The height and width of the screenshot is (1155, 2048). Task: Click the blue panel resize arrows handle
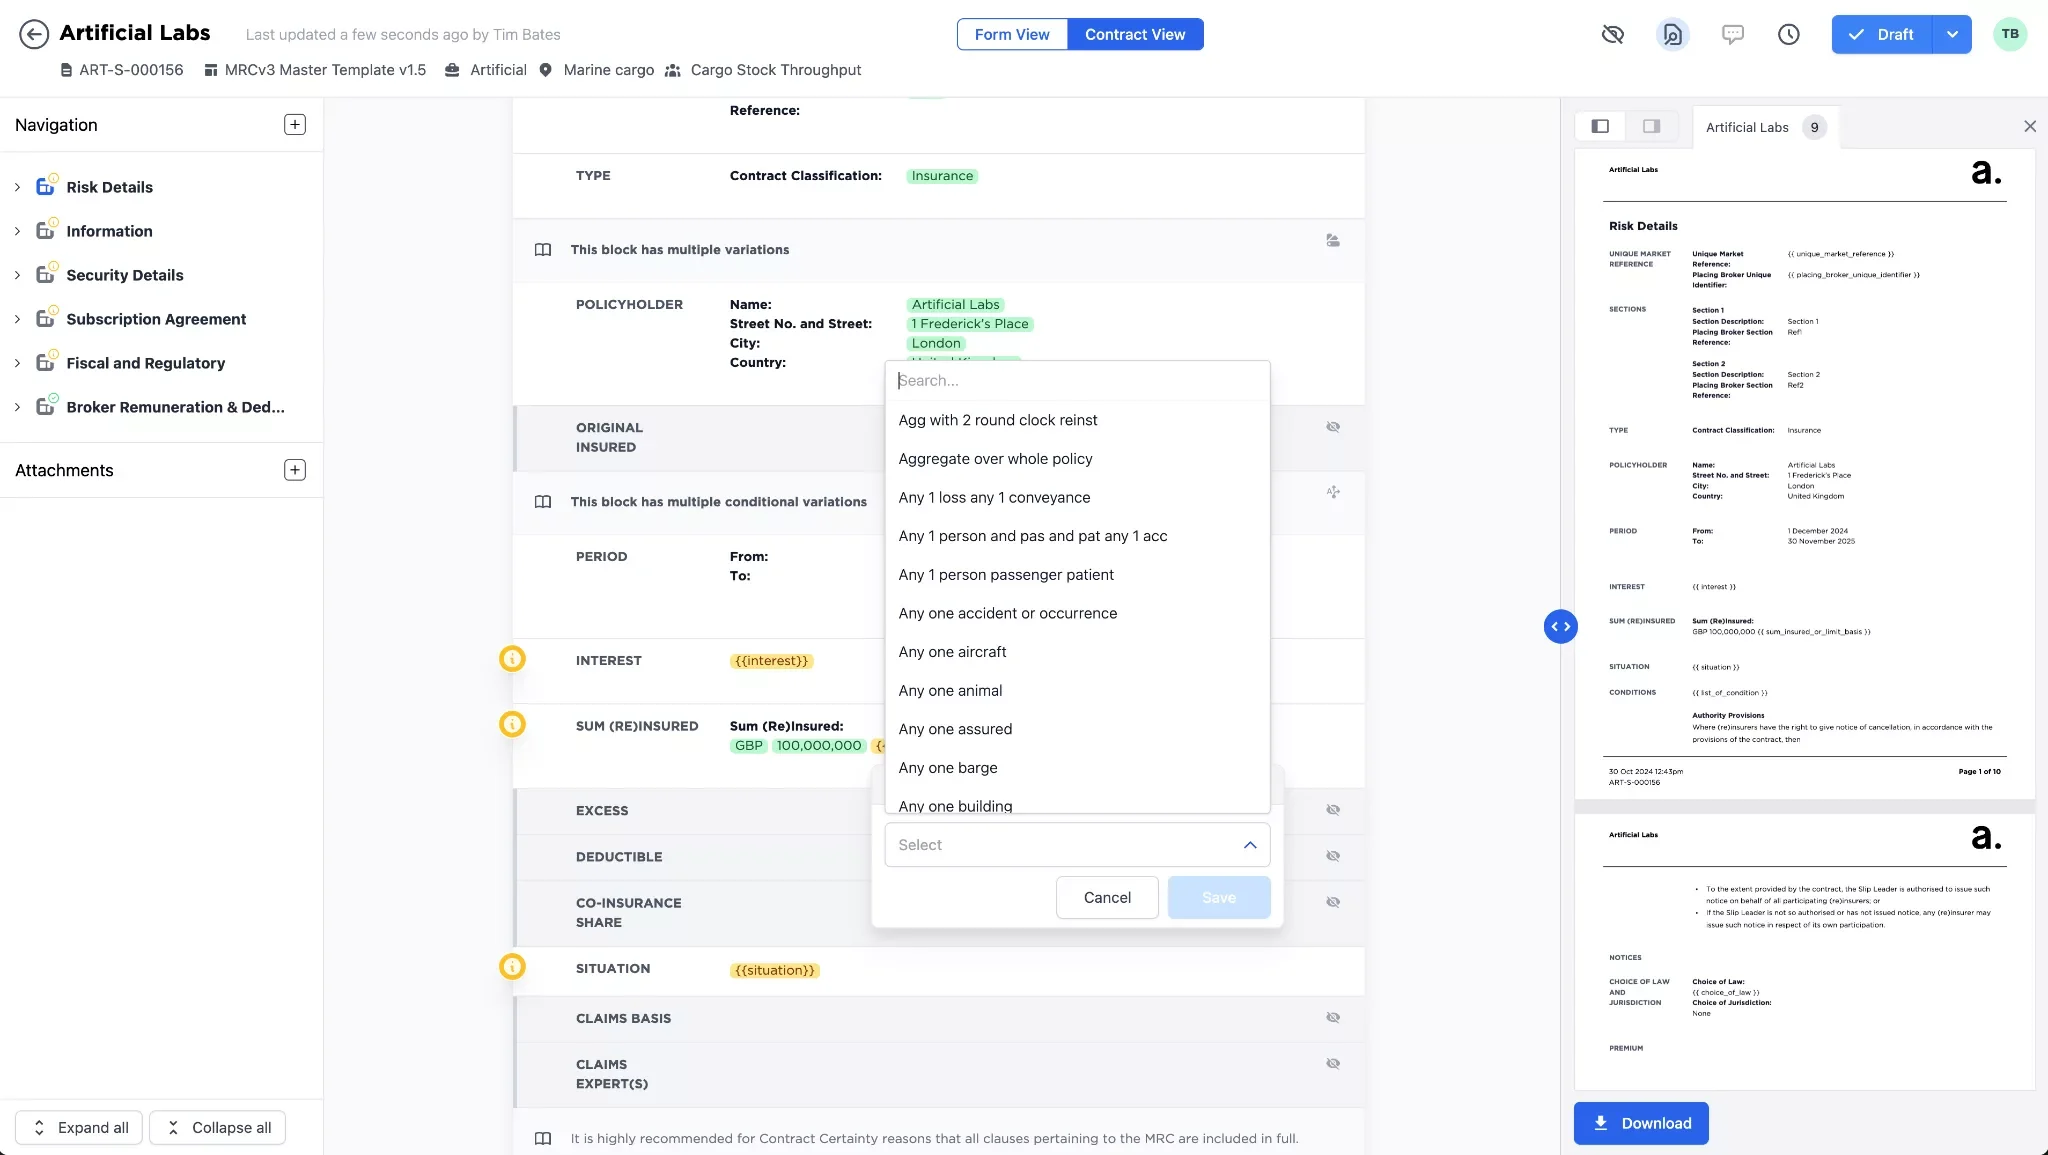(x=1560, y=627)
